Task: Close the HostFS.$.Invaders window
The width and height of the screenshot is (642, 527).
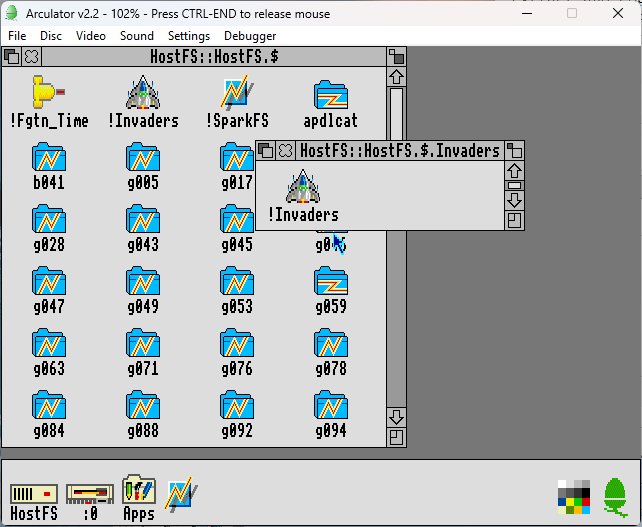Action: pos(285,151)
